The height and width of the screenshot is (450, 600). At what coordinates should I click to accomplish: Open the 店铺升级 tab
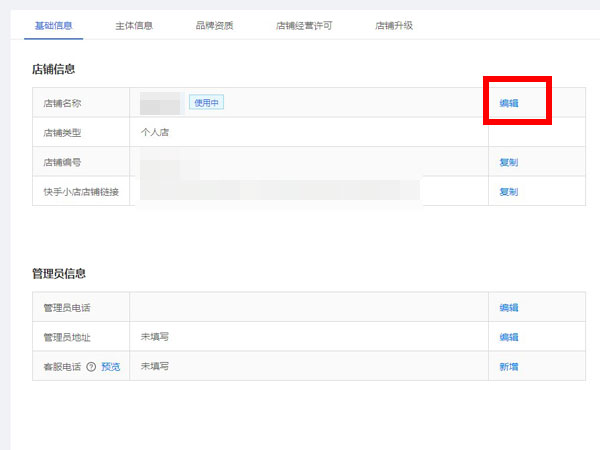coord(393,25)
